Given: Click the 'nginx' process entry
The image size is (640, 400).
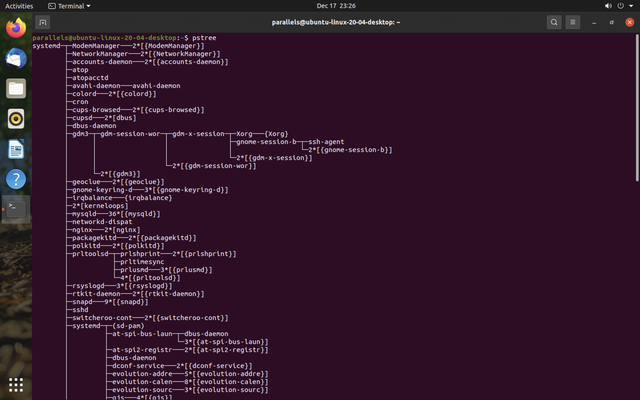Looking at the screenshot, I should click(82, 230).
